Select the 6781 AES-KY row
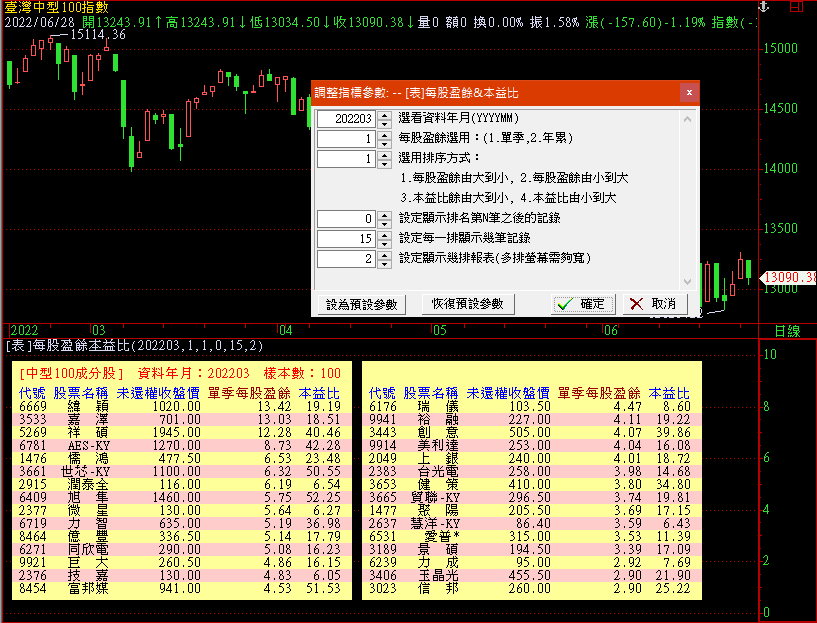Viewport: 817px width, 623px height. point(181,445)
